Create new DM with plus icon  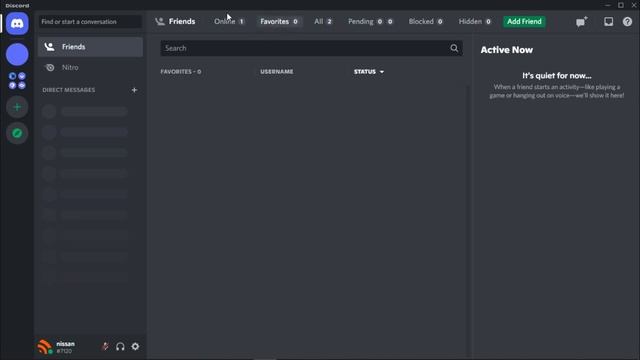coord(134,90)
